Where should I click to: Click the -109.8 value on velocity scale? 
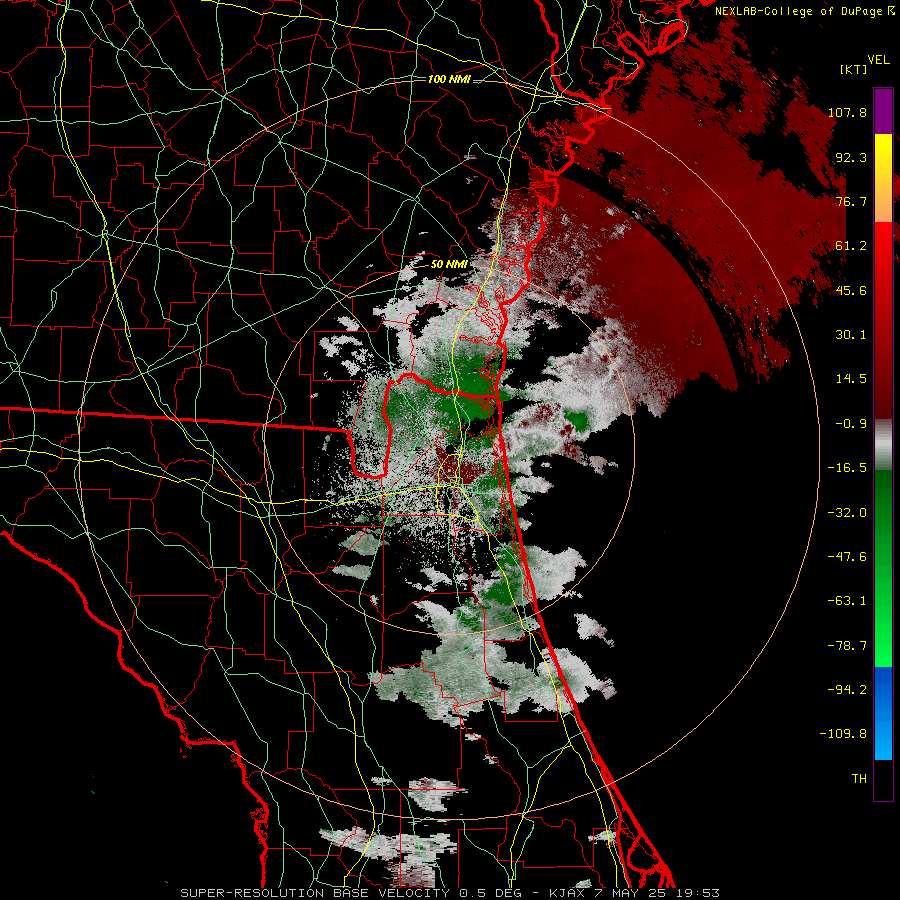click(843, 734)
